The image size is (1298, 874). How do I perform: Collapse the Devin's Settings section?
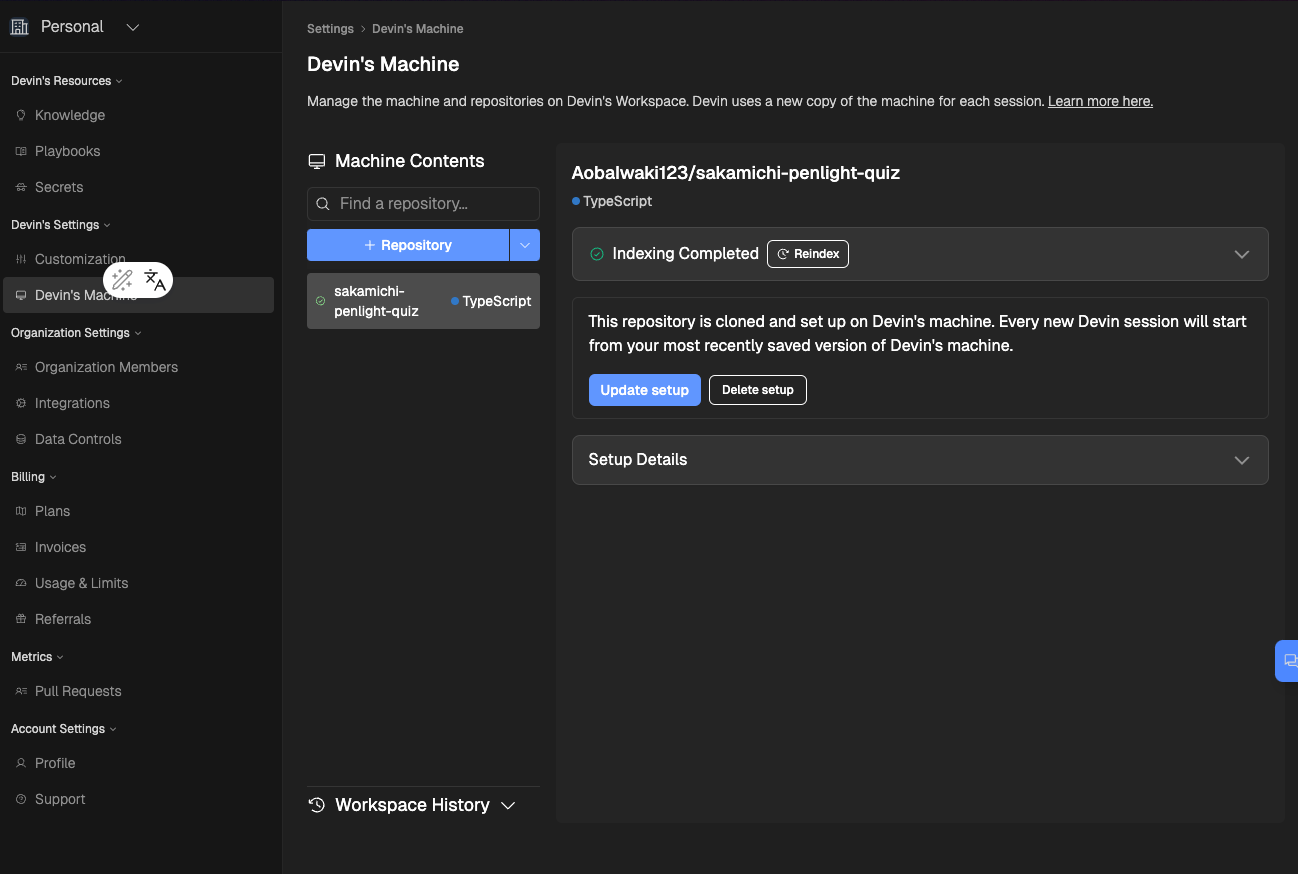60,225
